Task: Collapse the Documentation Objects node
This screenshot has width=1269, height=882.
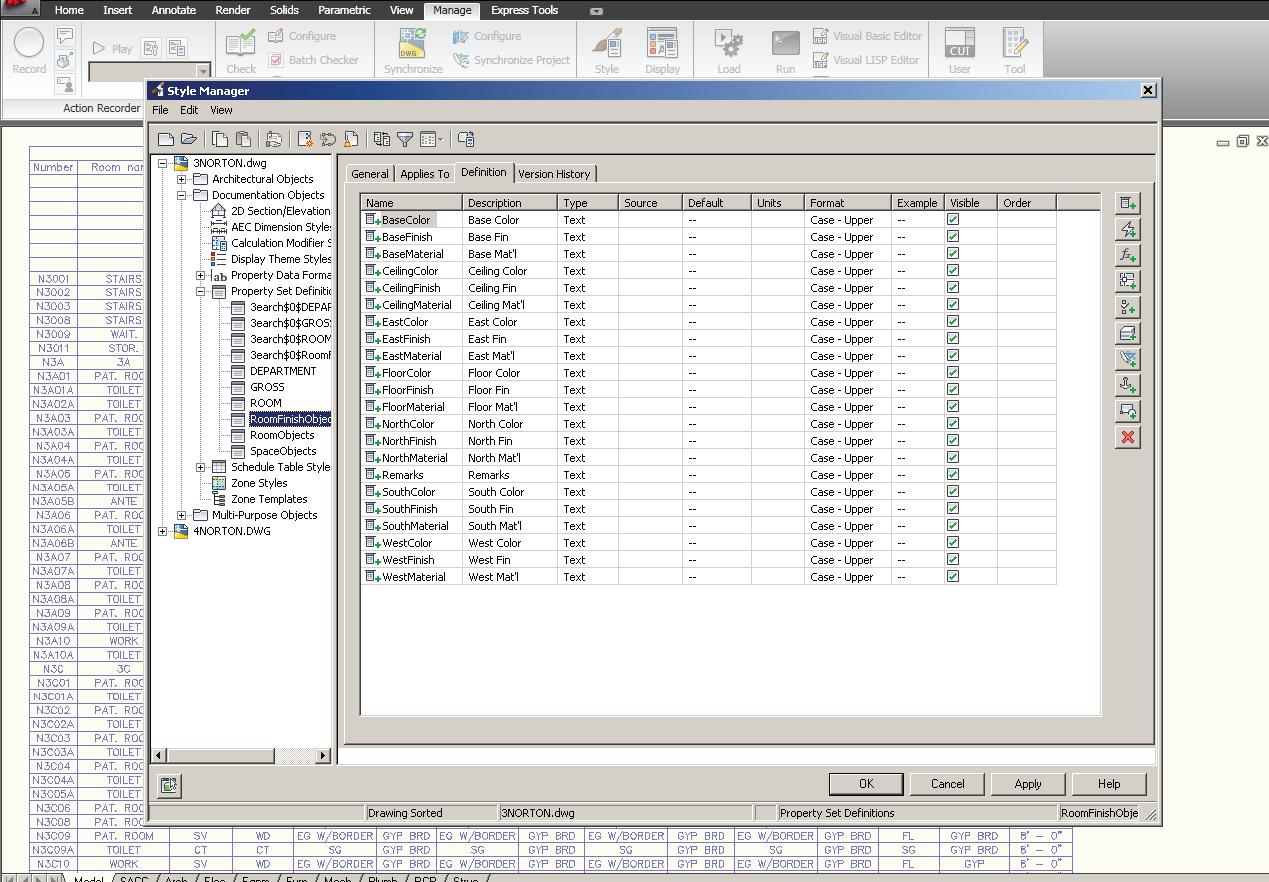Action: [182, 195]
